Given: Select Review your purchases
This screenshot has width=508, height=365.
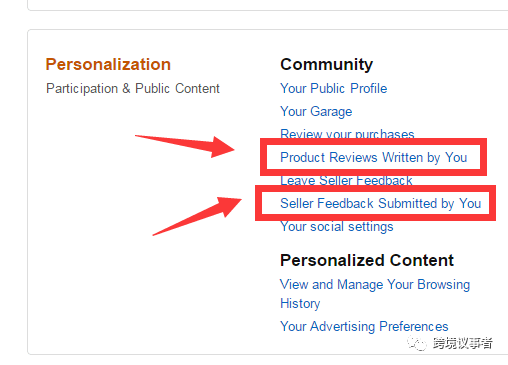Looking at the screenshot, I should point(347,134).
